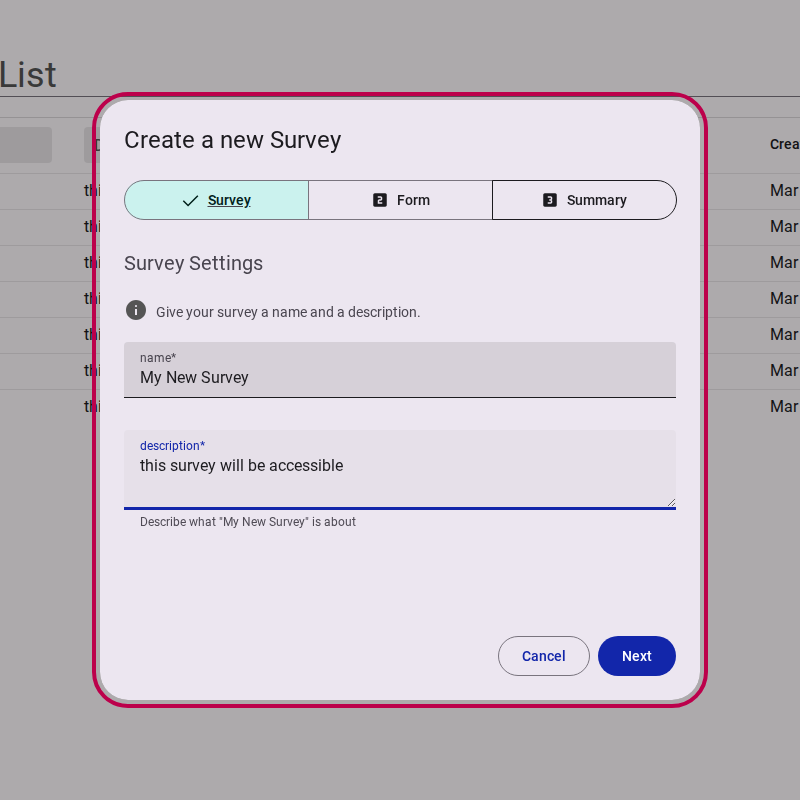Focus the name input field

click(400, 370)
